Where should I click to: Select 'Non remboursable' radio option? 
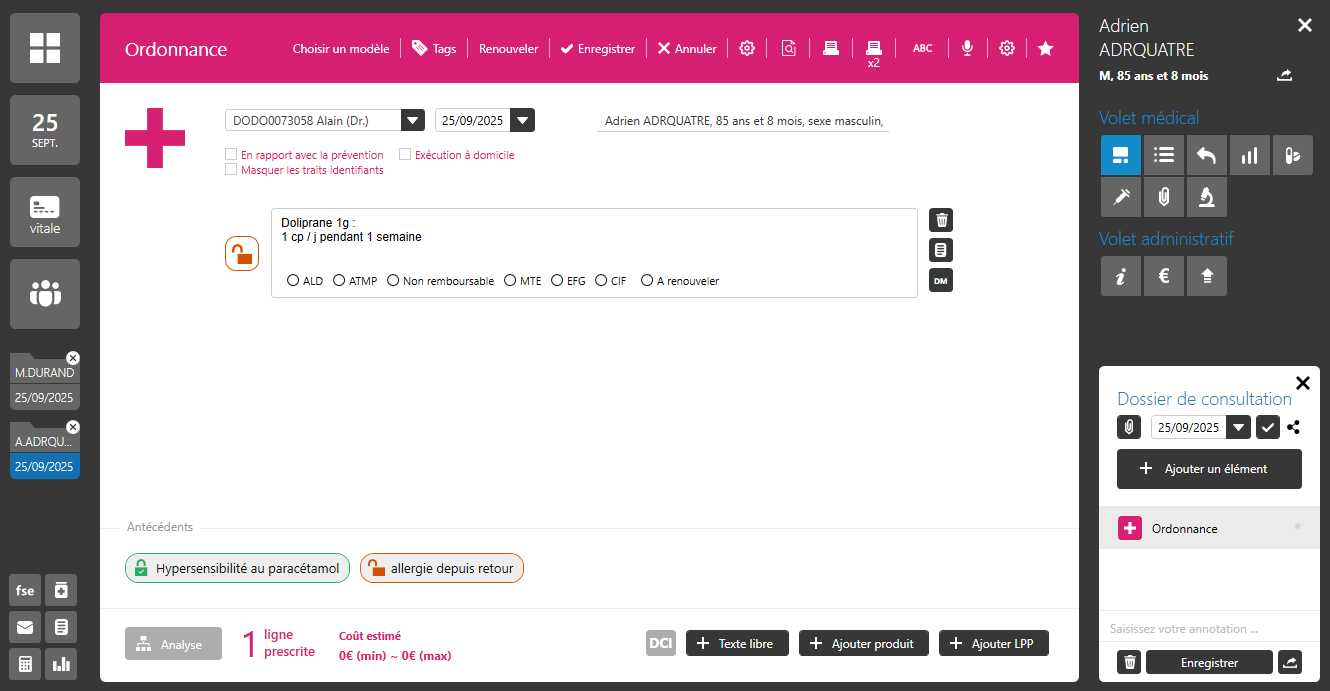(393, 281)
